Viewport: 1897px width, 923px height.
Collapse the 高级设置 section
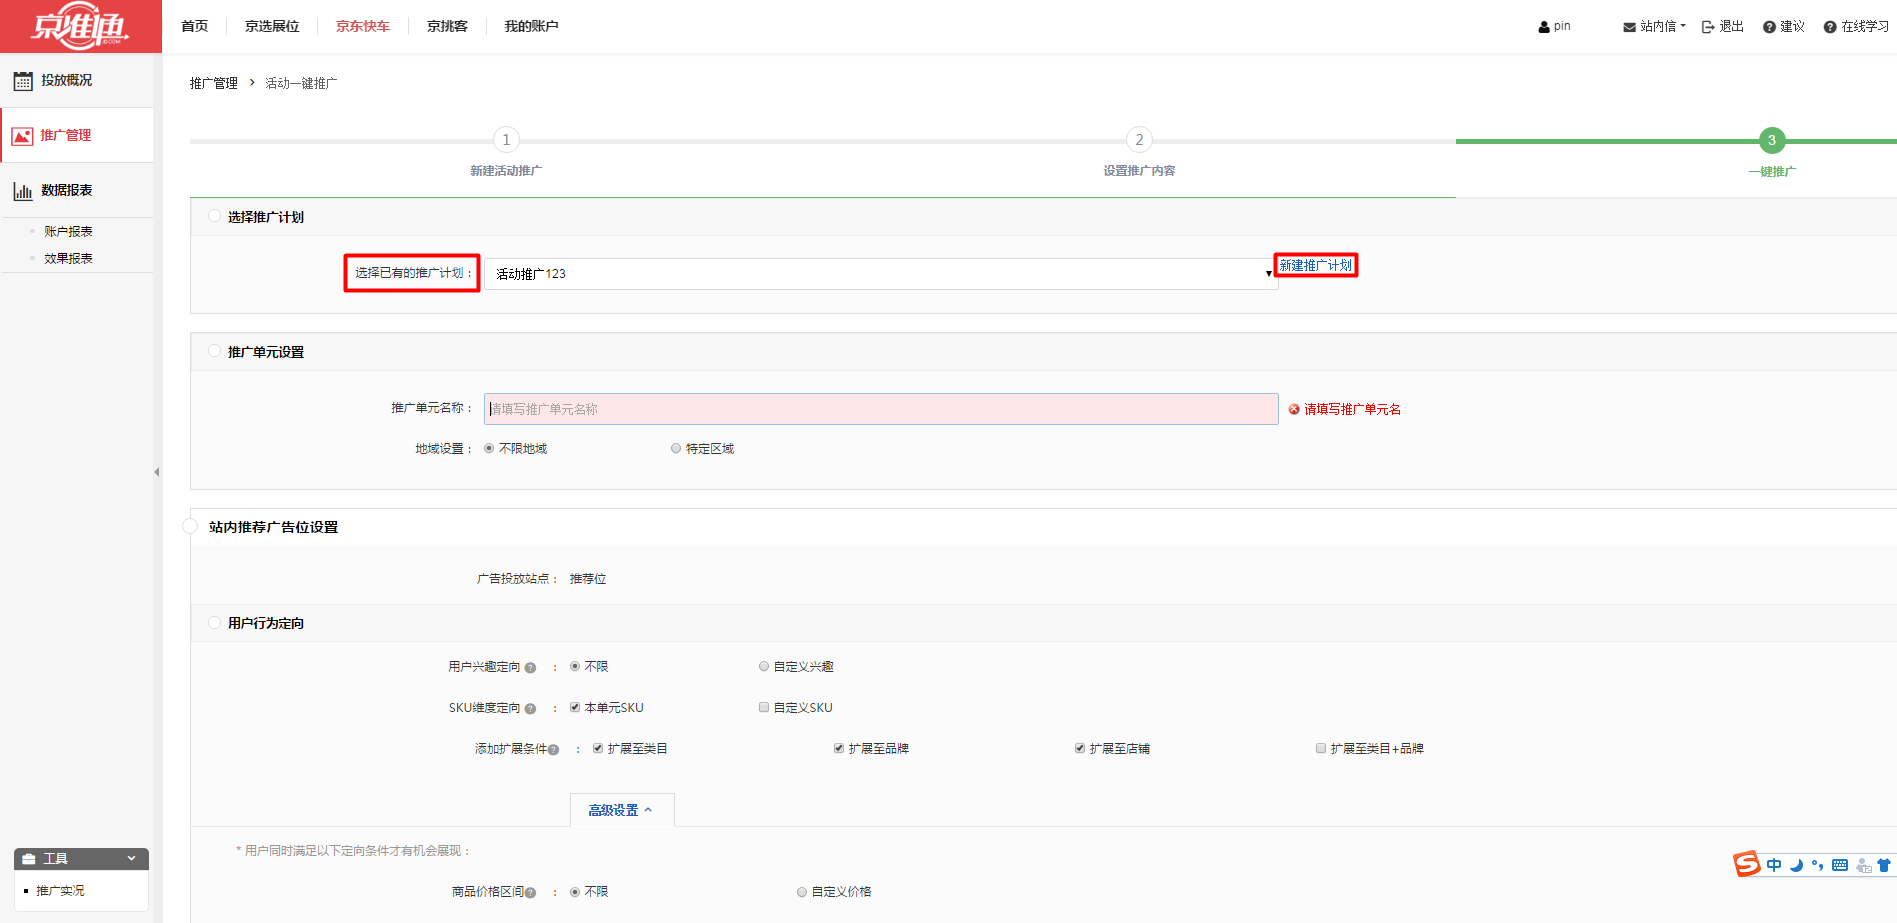point(621,811)
